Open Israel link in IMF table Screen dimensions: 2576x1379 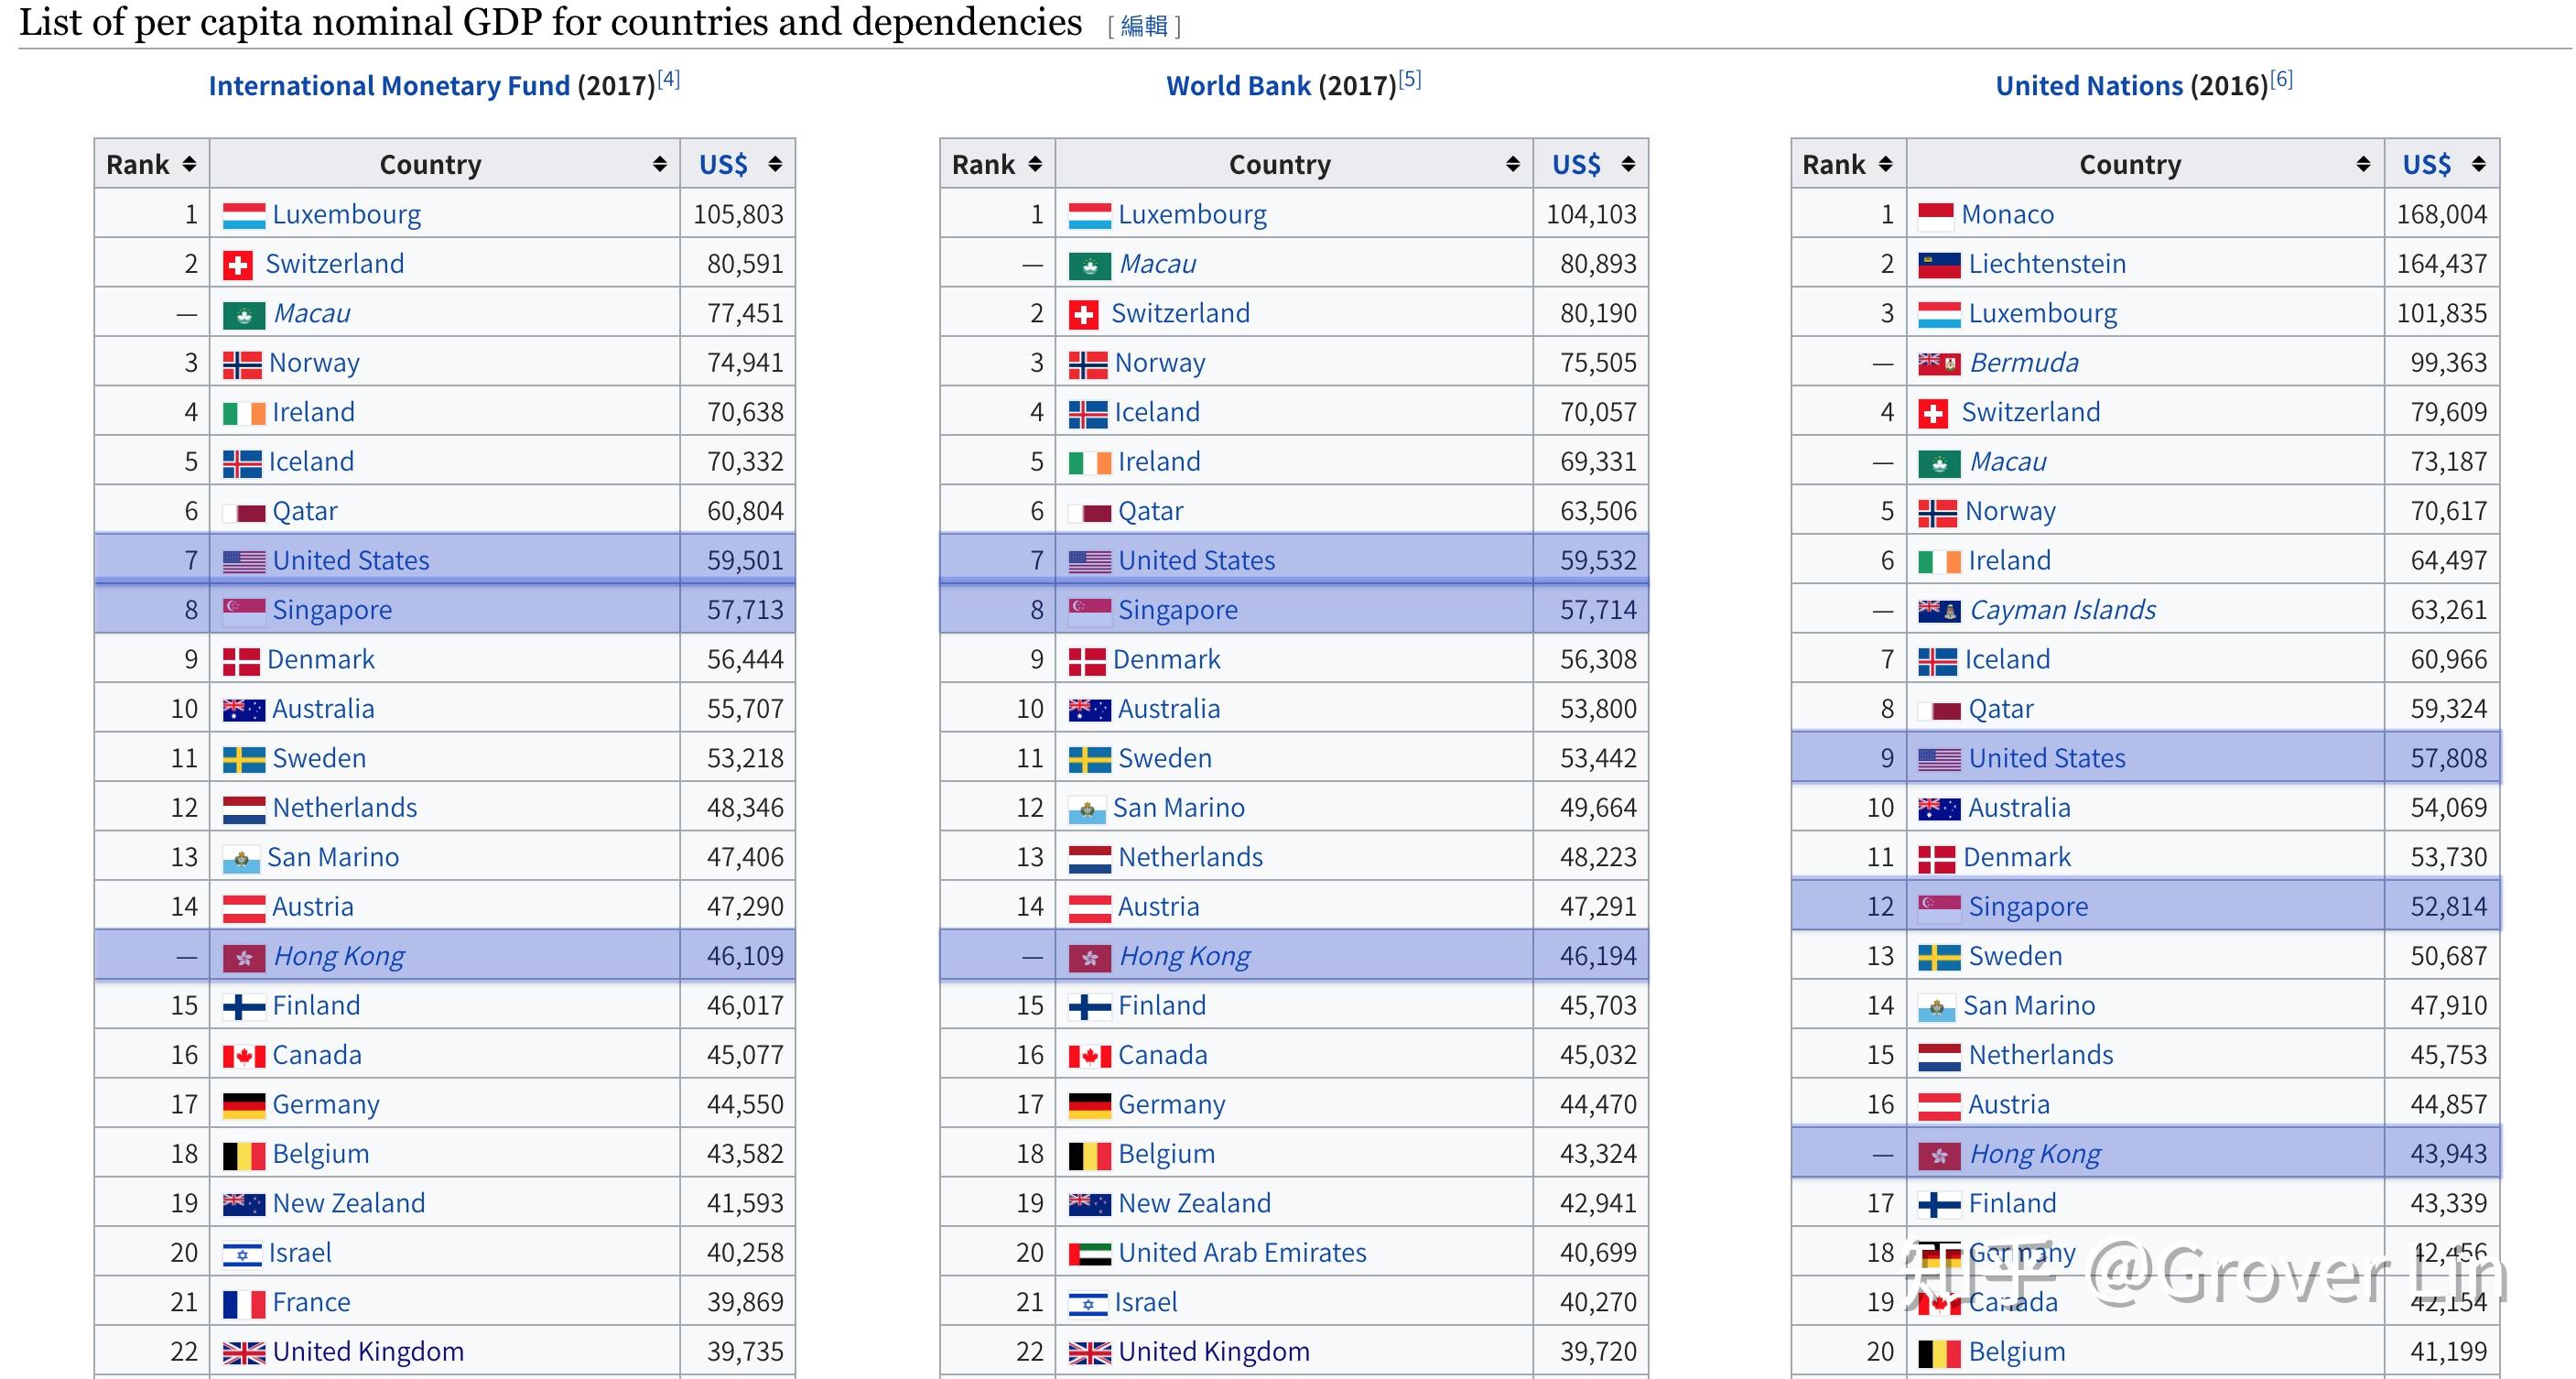300,1253
